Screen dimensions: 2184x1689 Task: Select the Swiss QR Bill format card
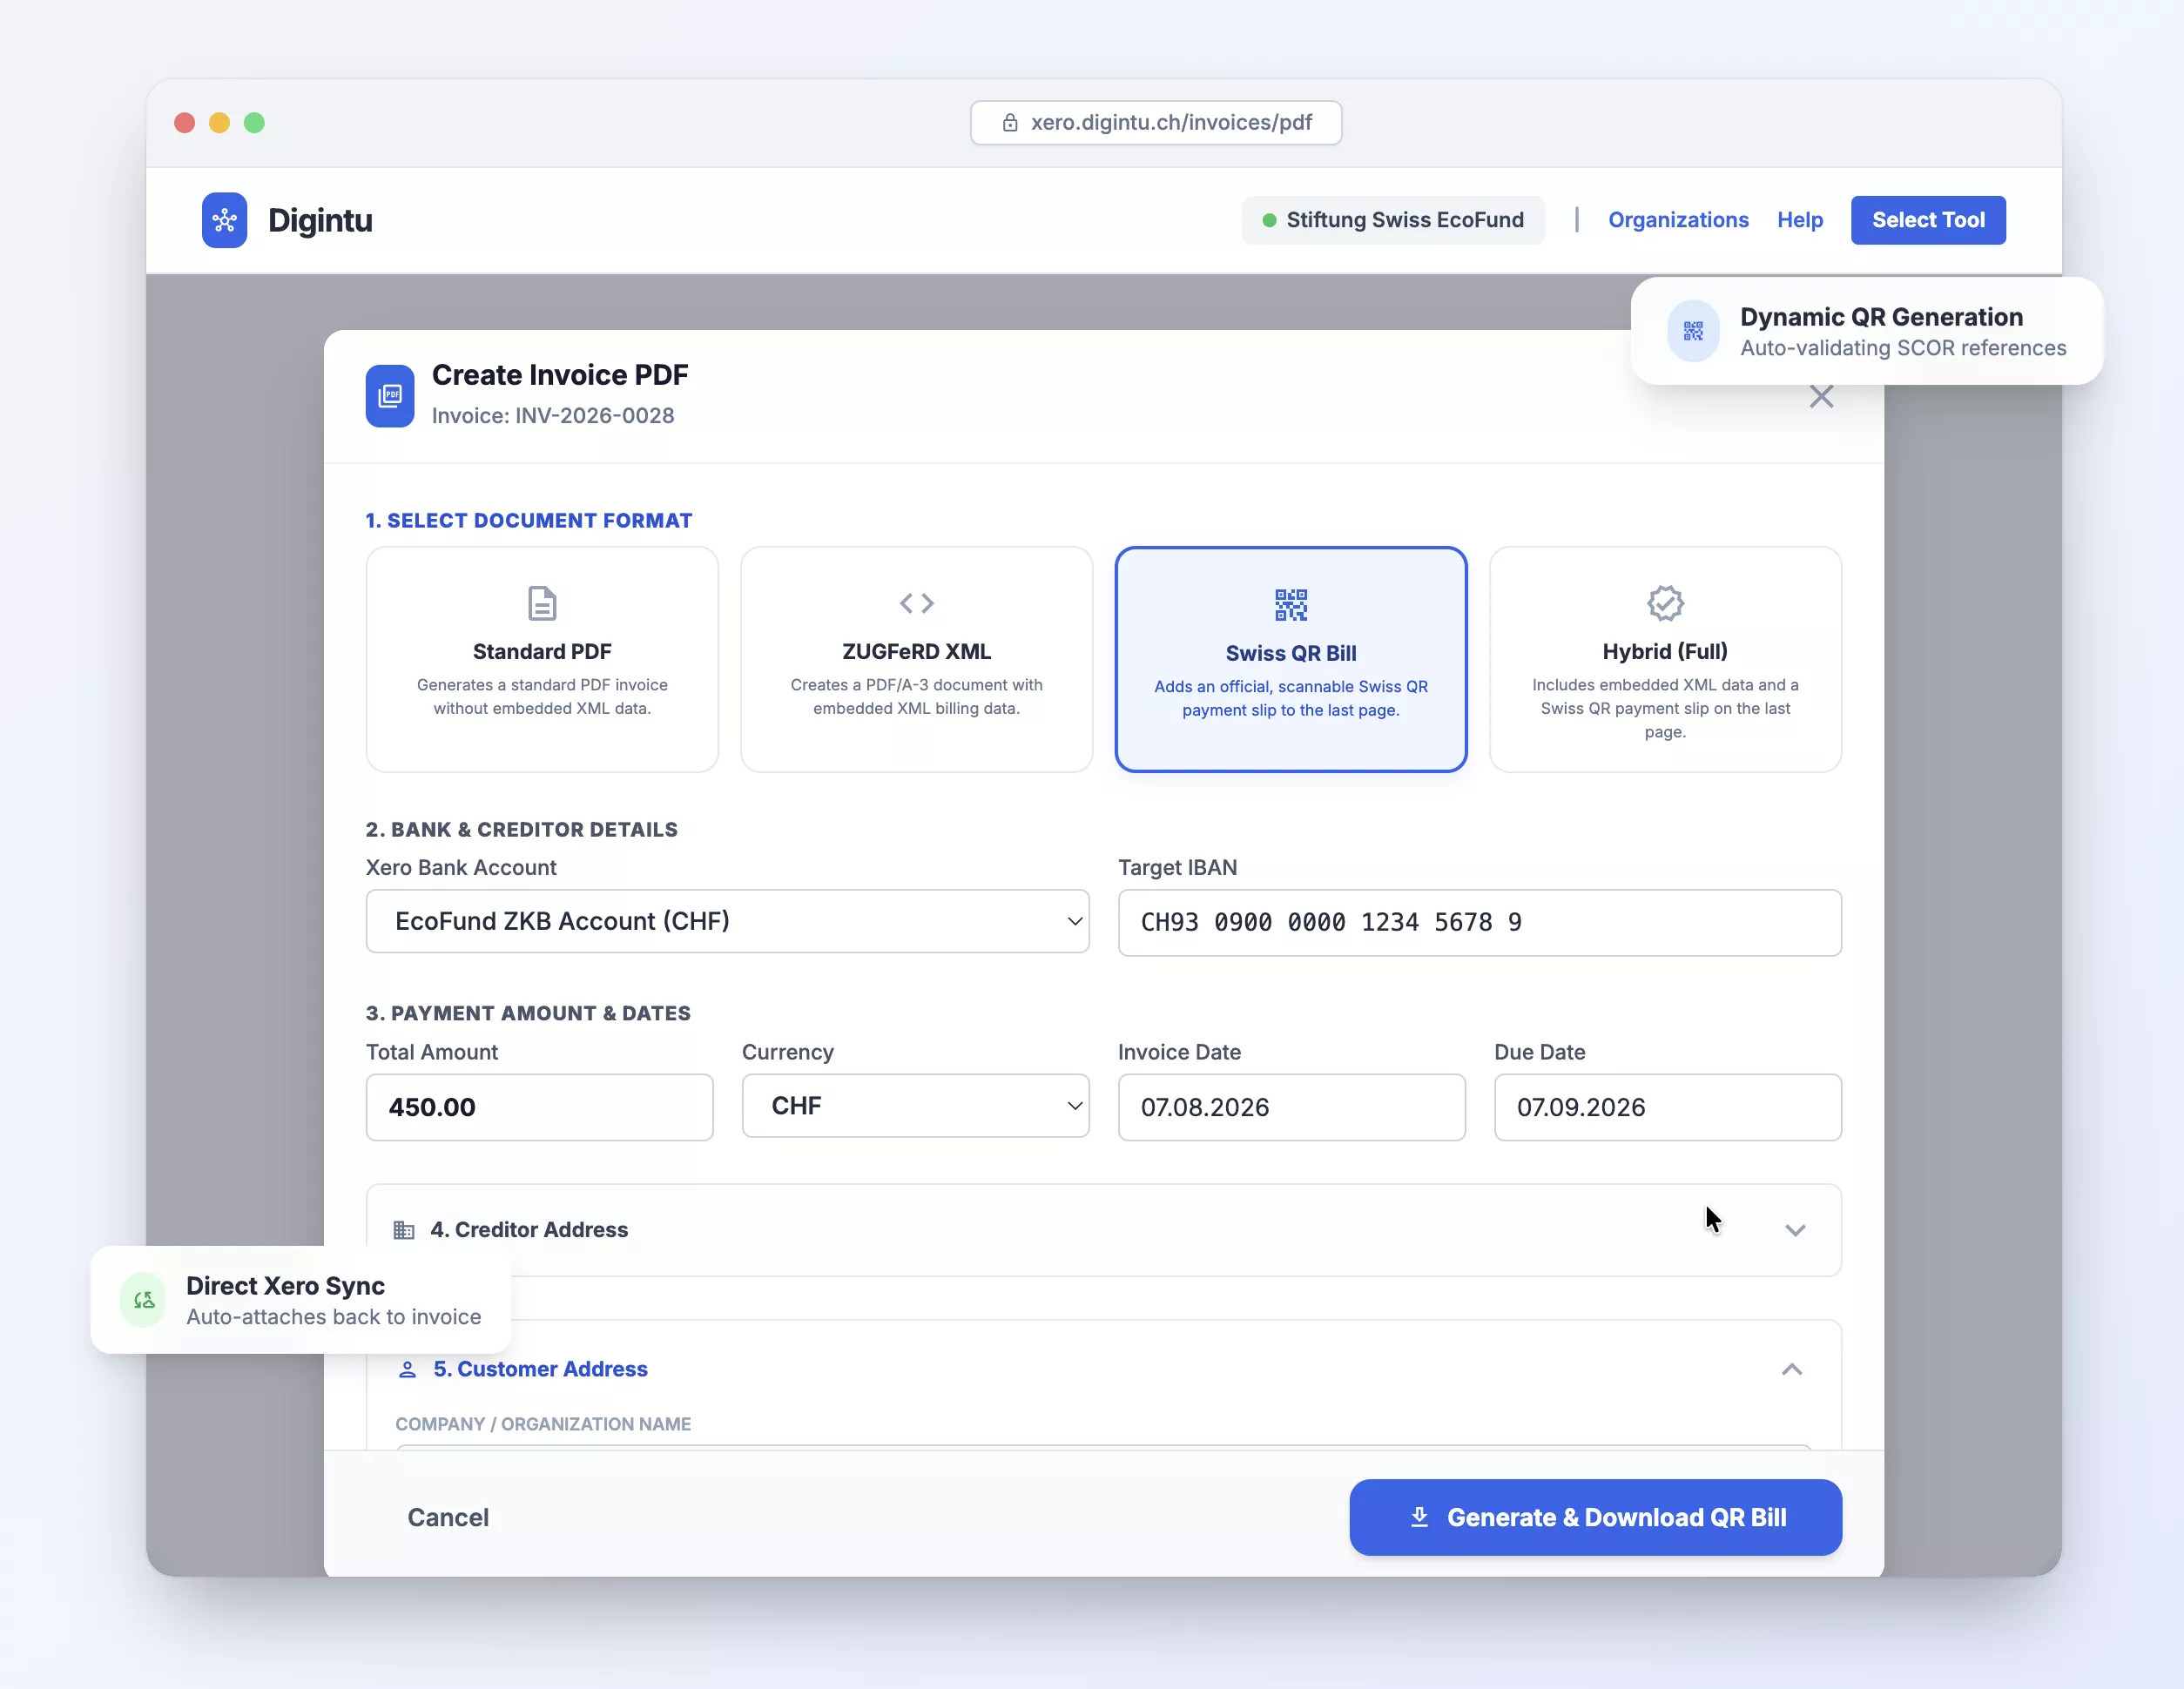pyautogui.click(x=1291, y=659)
